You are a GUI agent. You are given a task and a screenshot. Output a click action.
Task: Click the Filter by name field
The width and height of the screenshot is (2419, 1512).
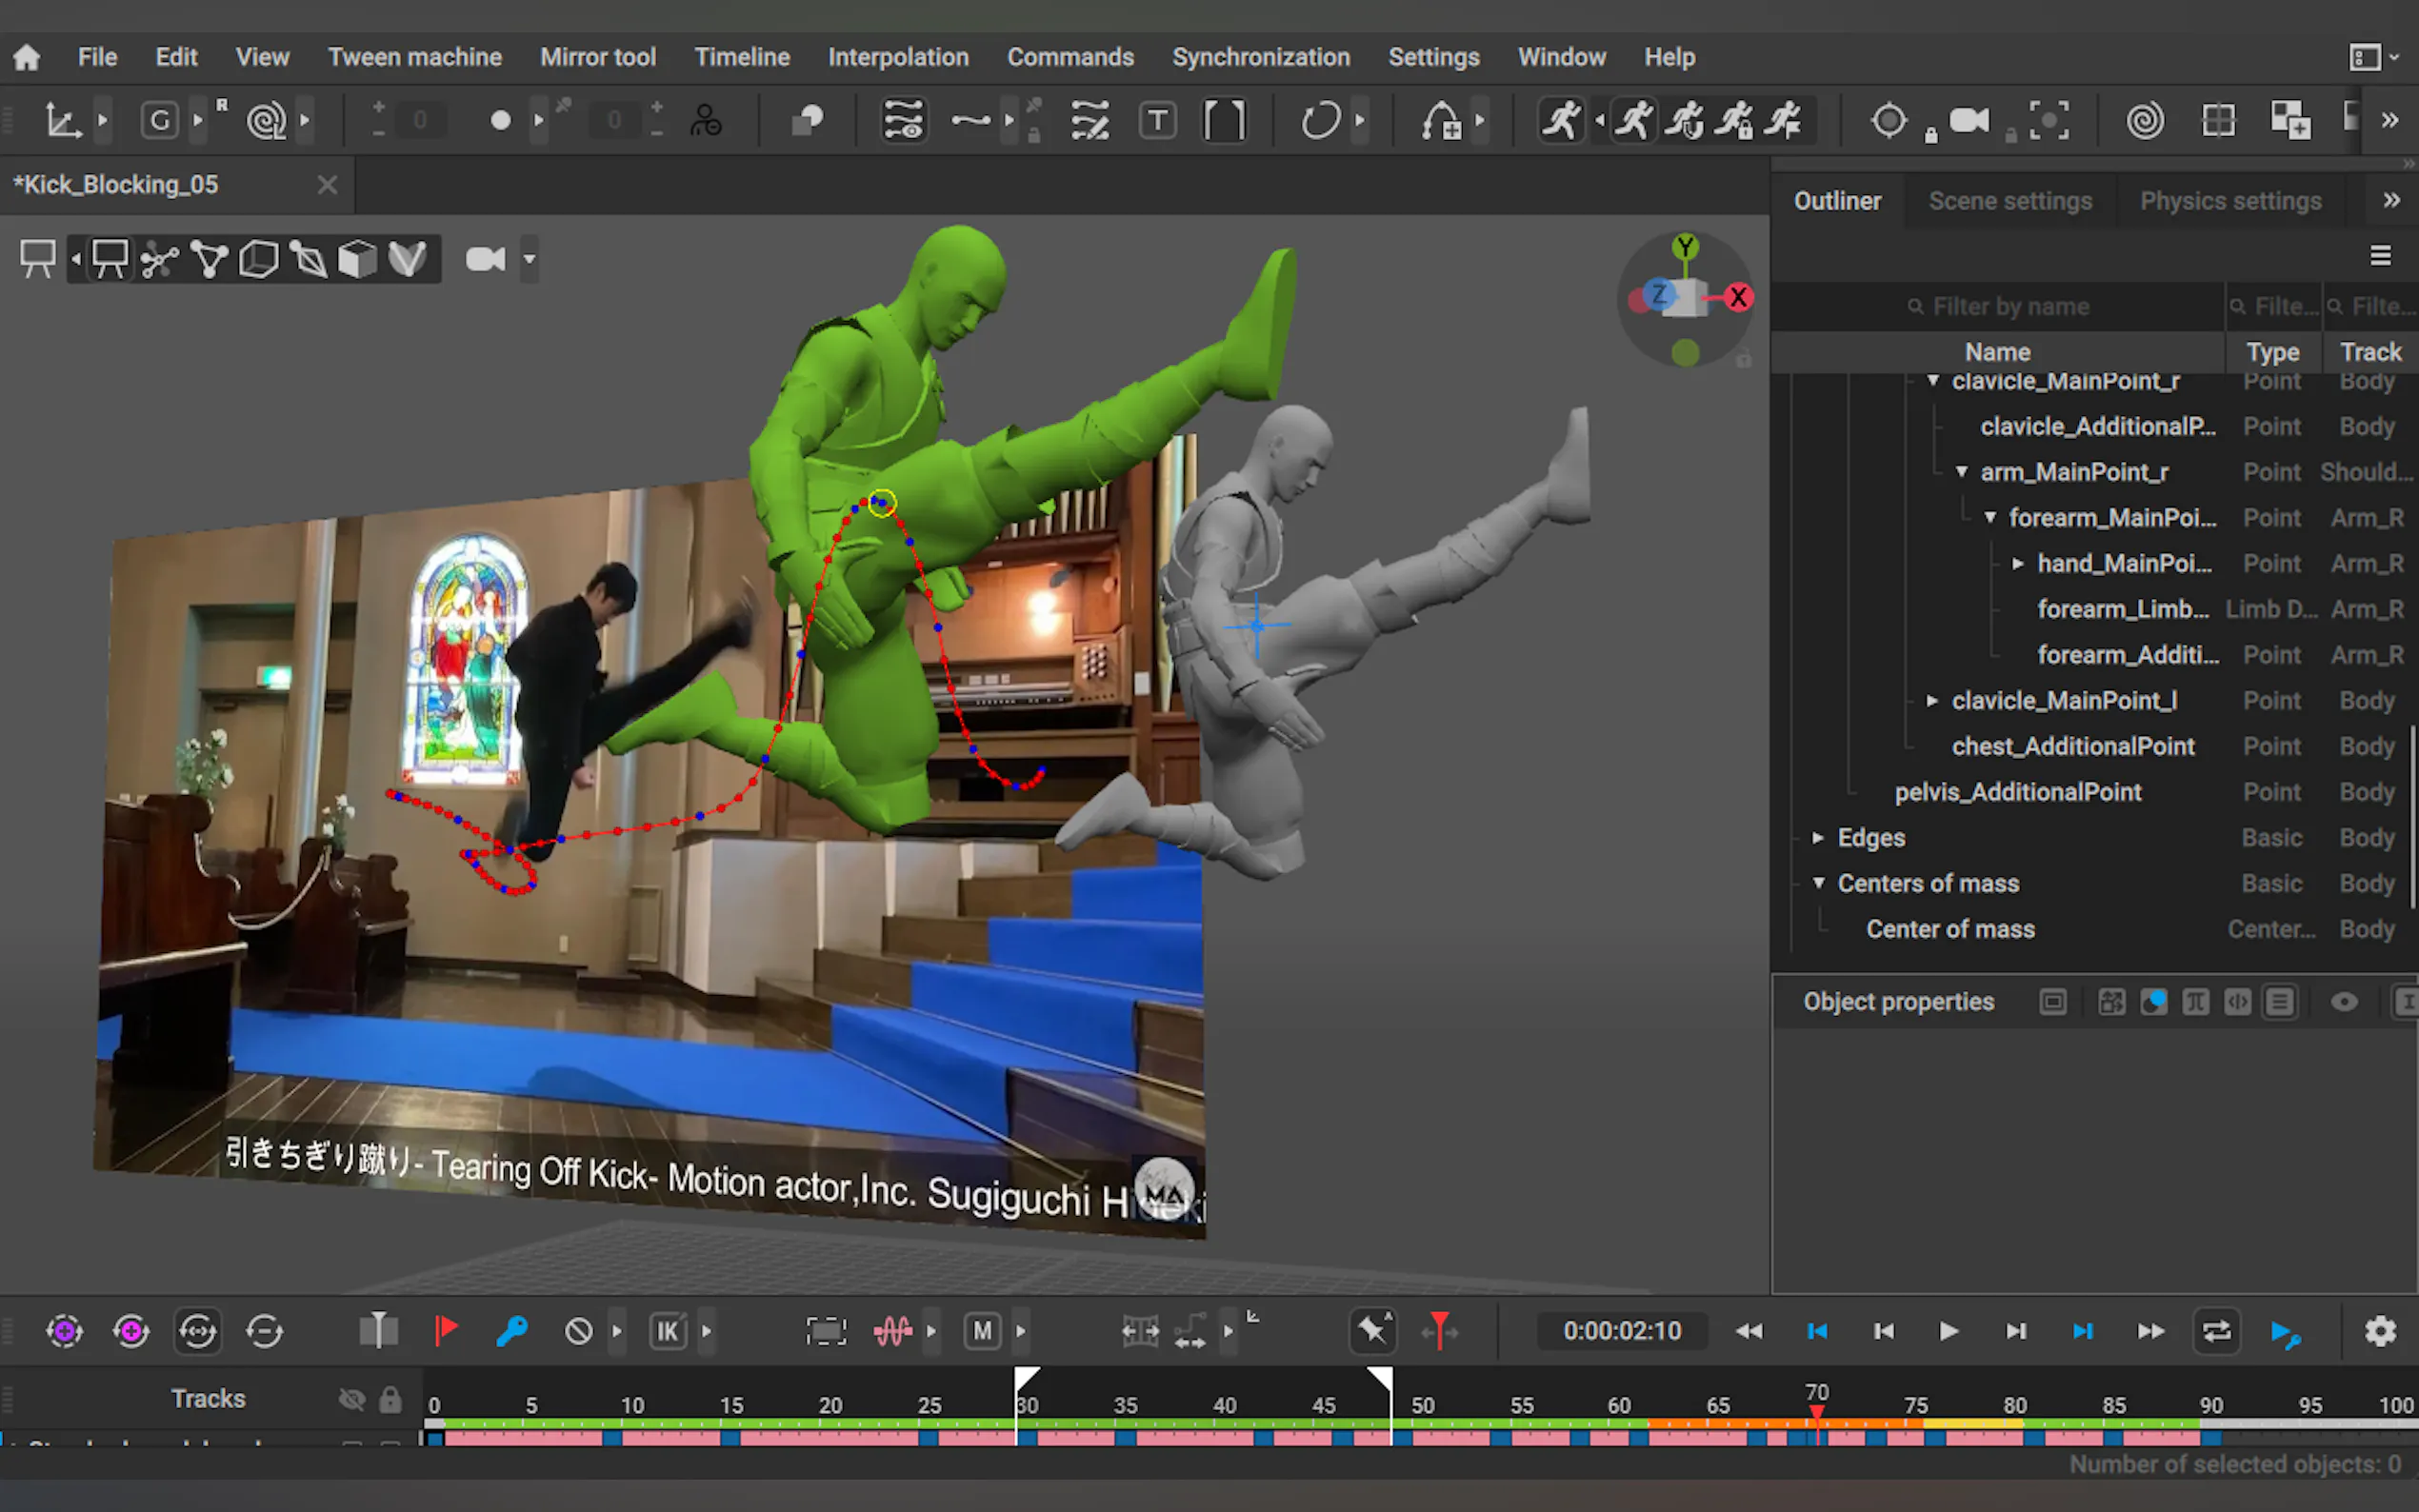[2010, 307]
